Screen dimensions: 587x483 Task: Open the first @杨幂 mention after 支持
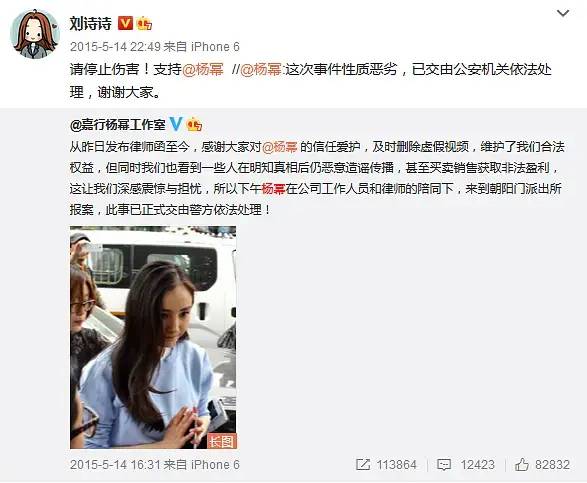tap(203, 70)
